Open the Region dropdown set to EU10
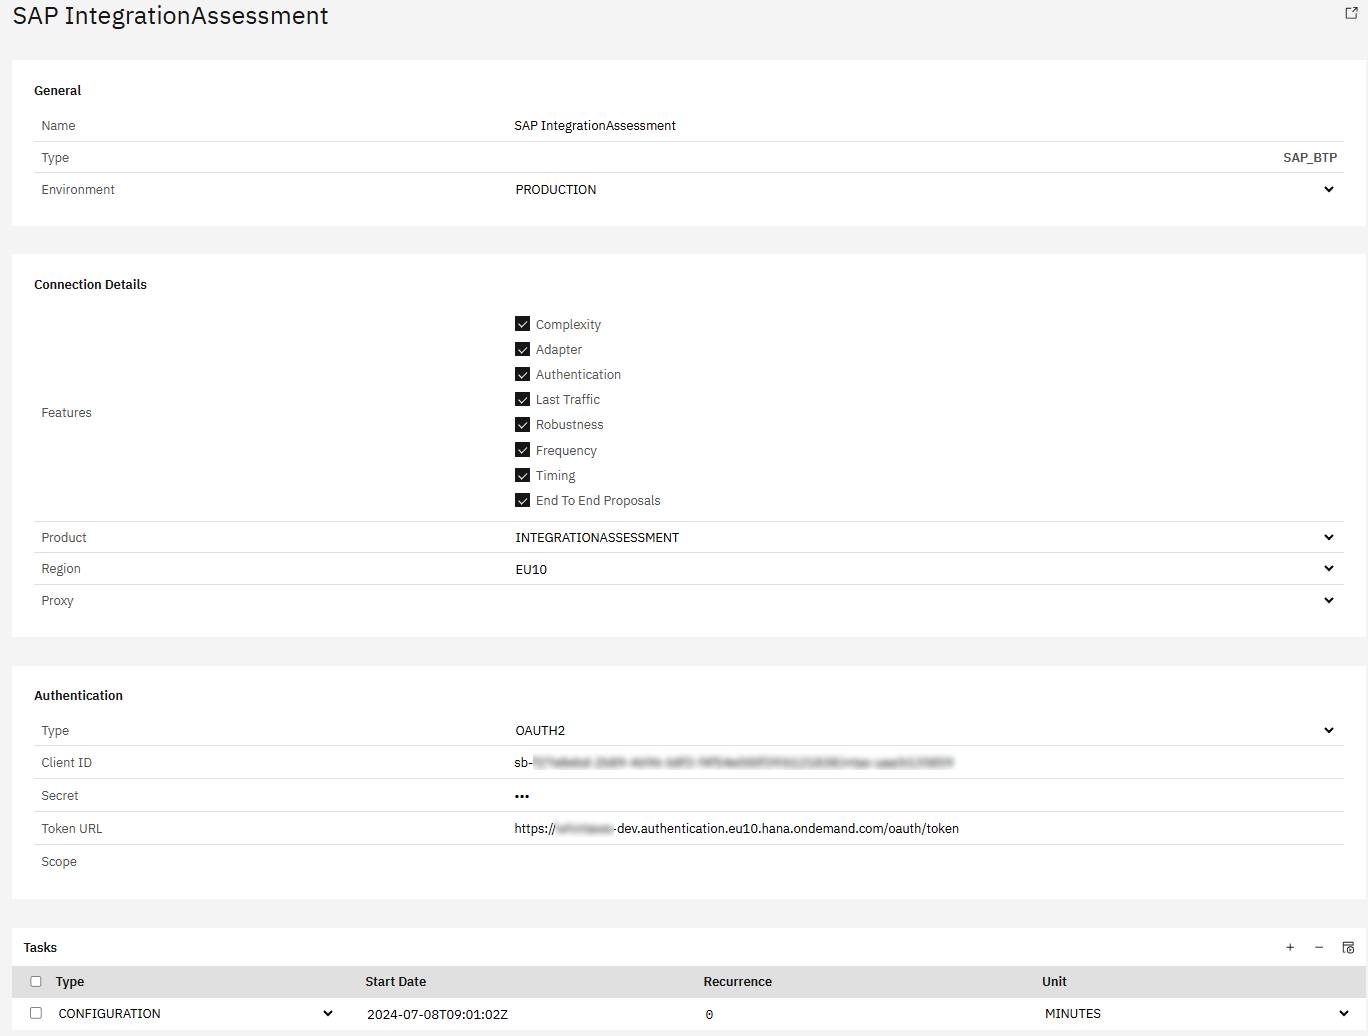The image size is (1368, 1036). (x=1329, y=568)
